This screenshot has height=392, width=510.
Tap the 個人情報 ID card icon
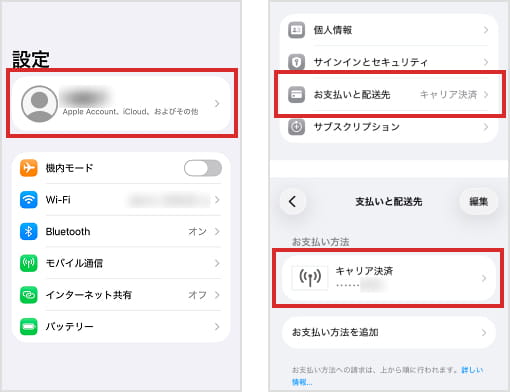296,30
